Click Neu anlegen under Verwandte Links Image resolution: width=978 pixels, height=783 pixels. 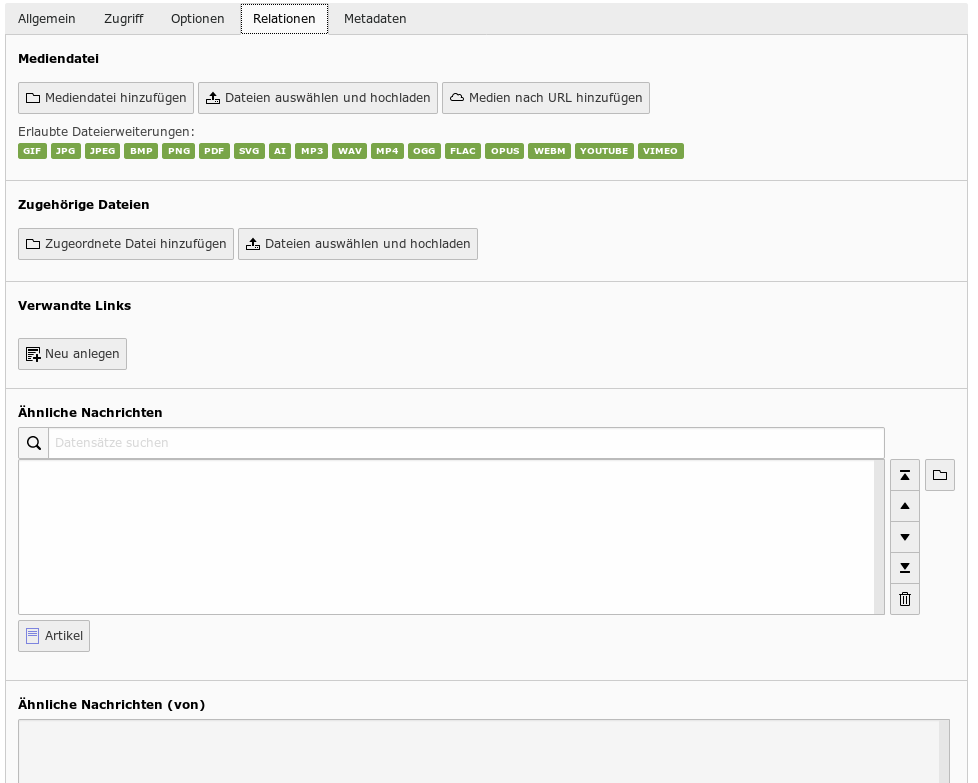click(x=72, y=354)
